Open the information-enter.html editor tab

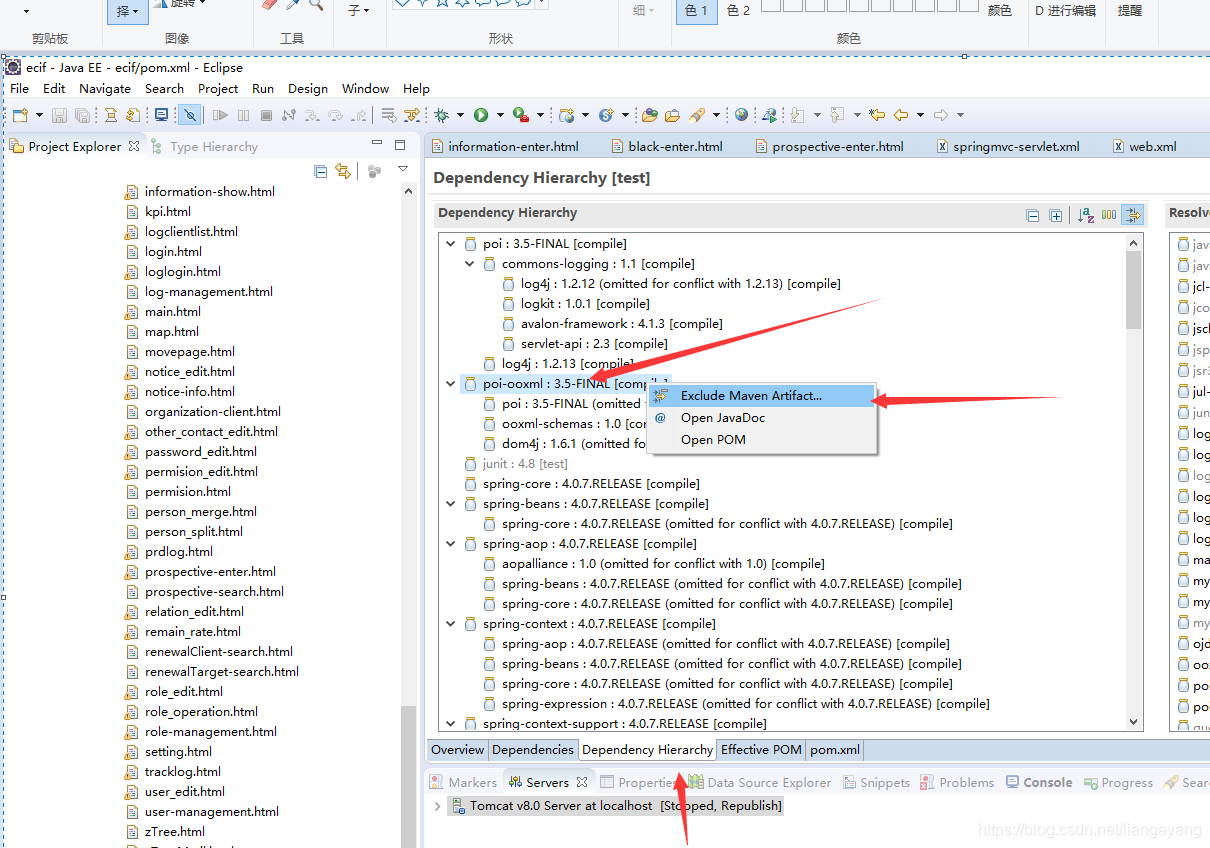click(x=505, y=146)
